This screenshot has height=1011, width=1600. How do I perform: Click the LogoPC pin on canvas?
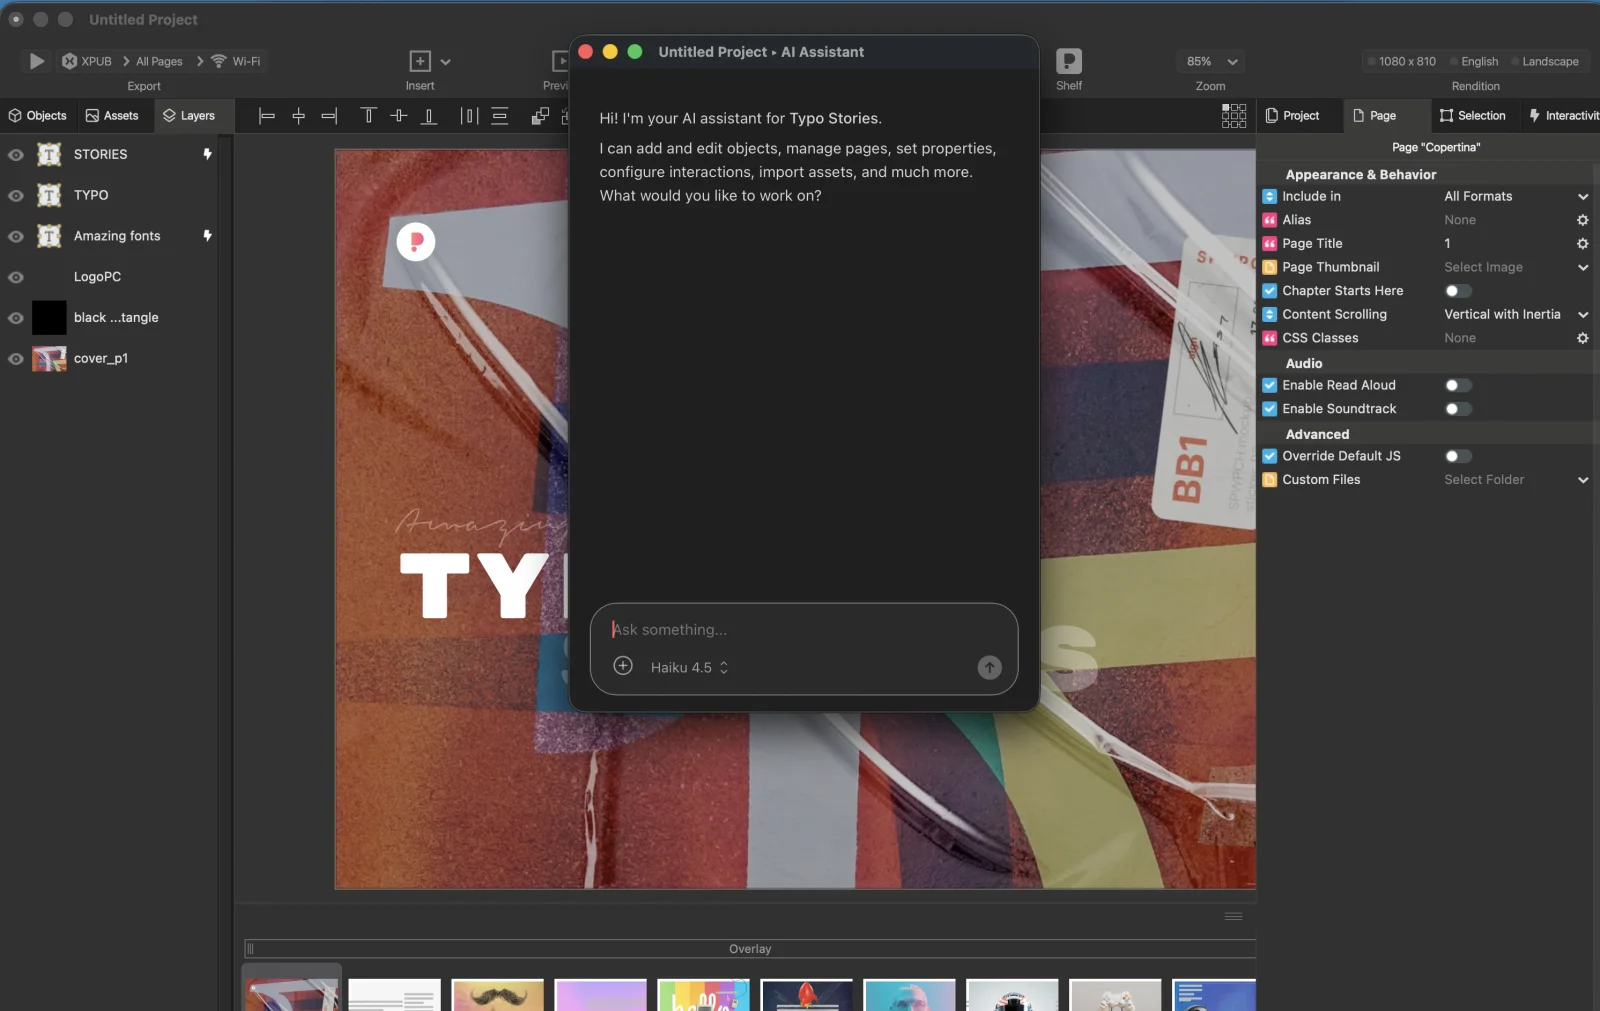416,242
